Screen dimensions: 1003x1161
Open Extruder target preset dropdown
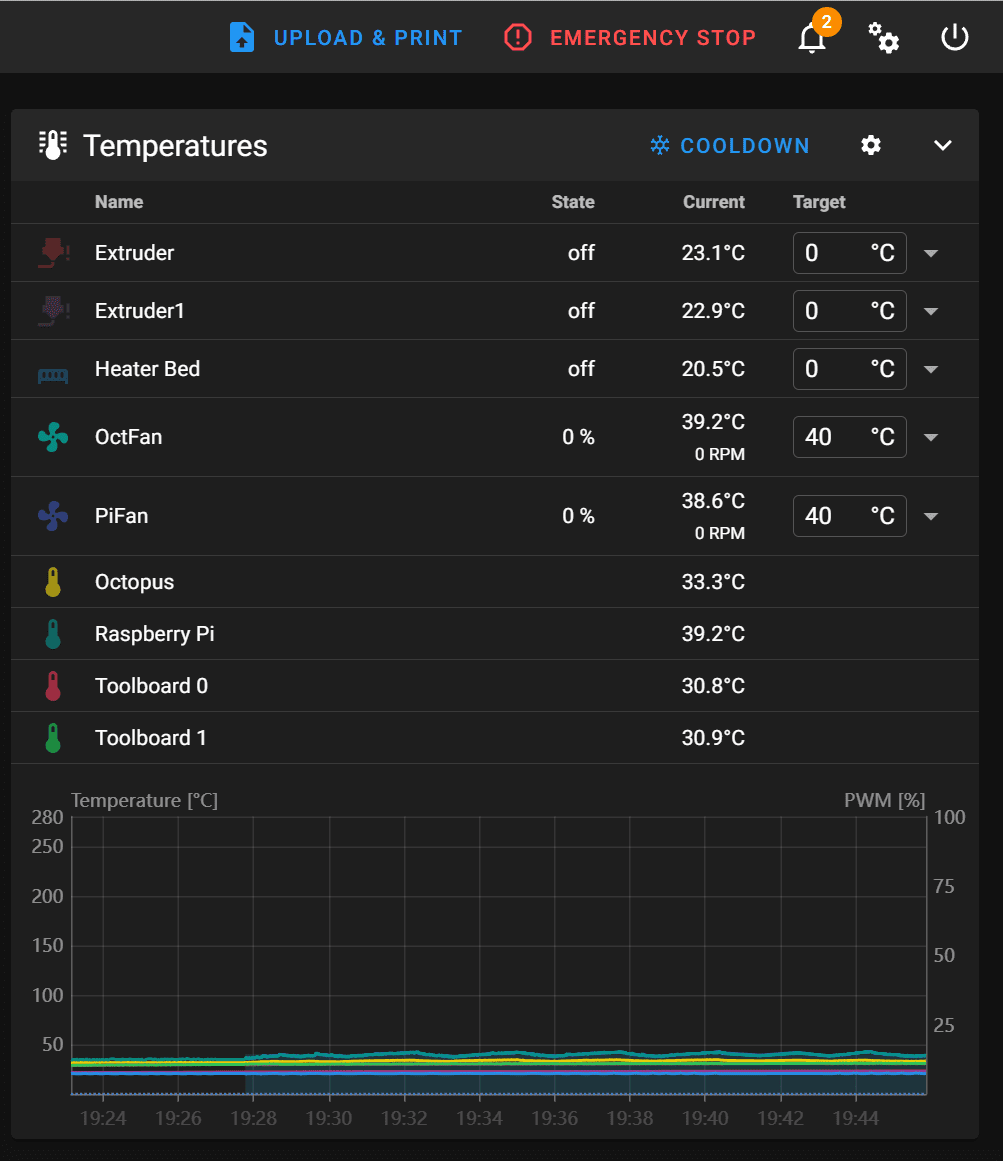click(931, 253)
